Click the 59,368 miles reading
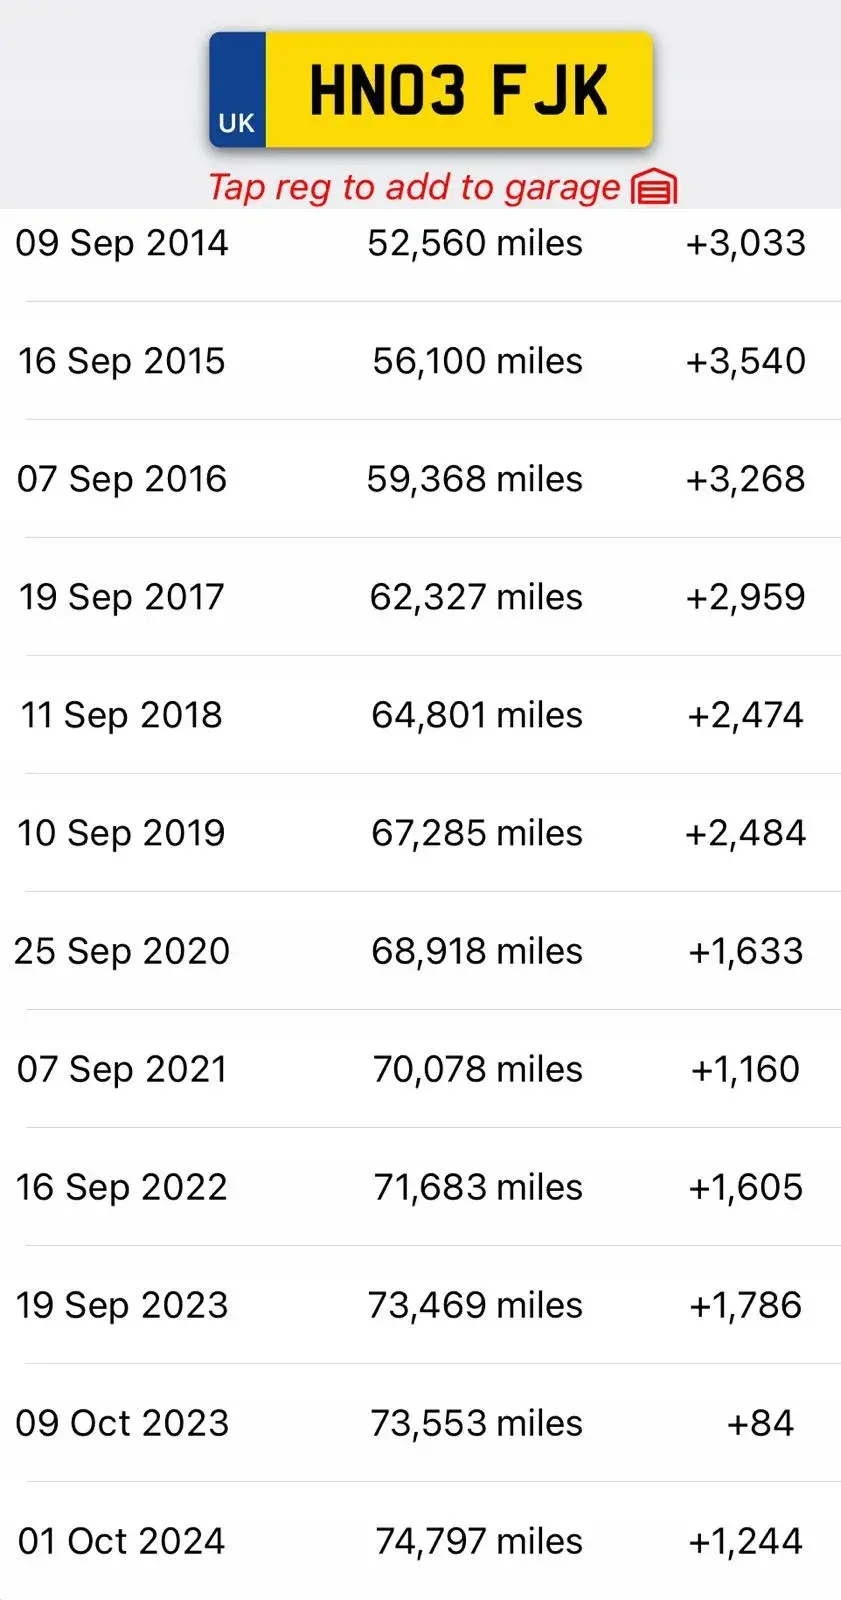The width and height of the screenshot is (841, 1600). (x=474, y=479)
